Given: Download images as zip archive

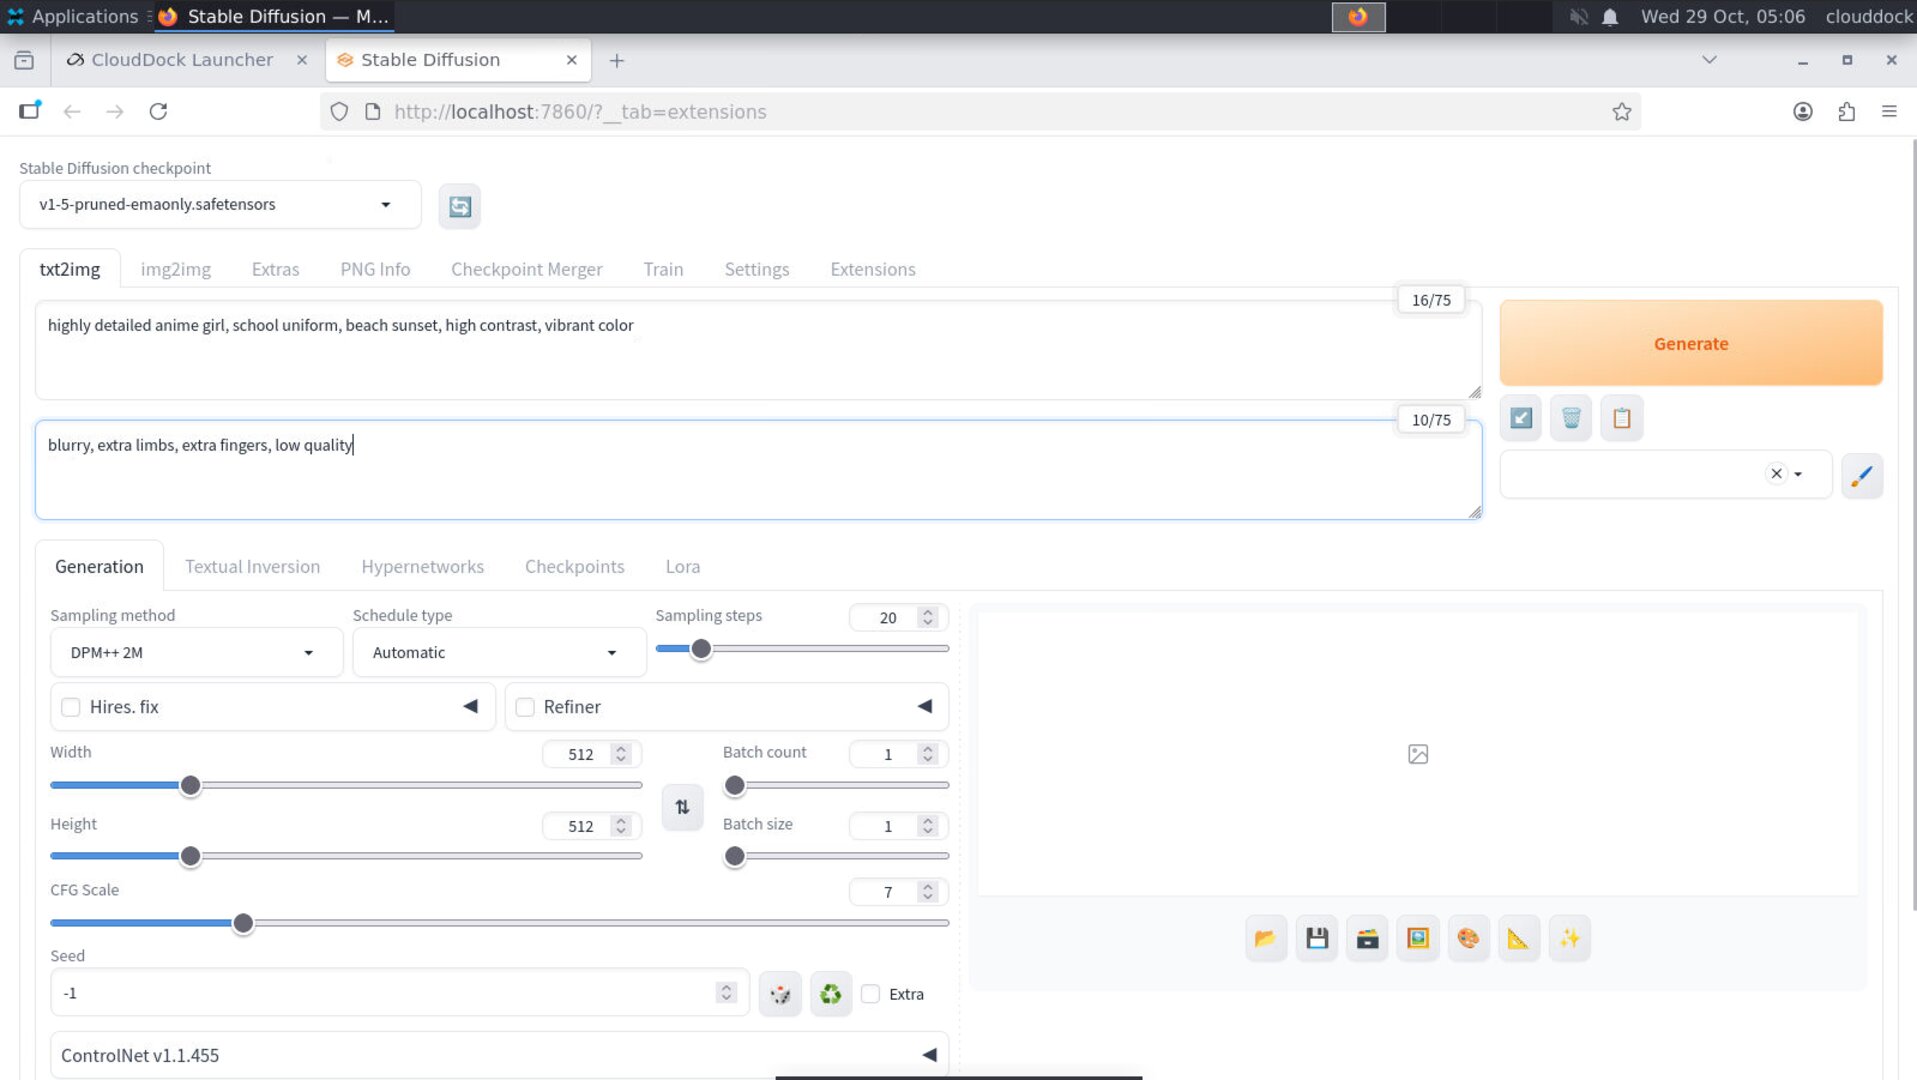Looking at the screenshot, I should (x=1367, y=938).
